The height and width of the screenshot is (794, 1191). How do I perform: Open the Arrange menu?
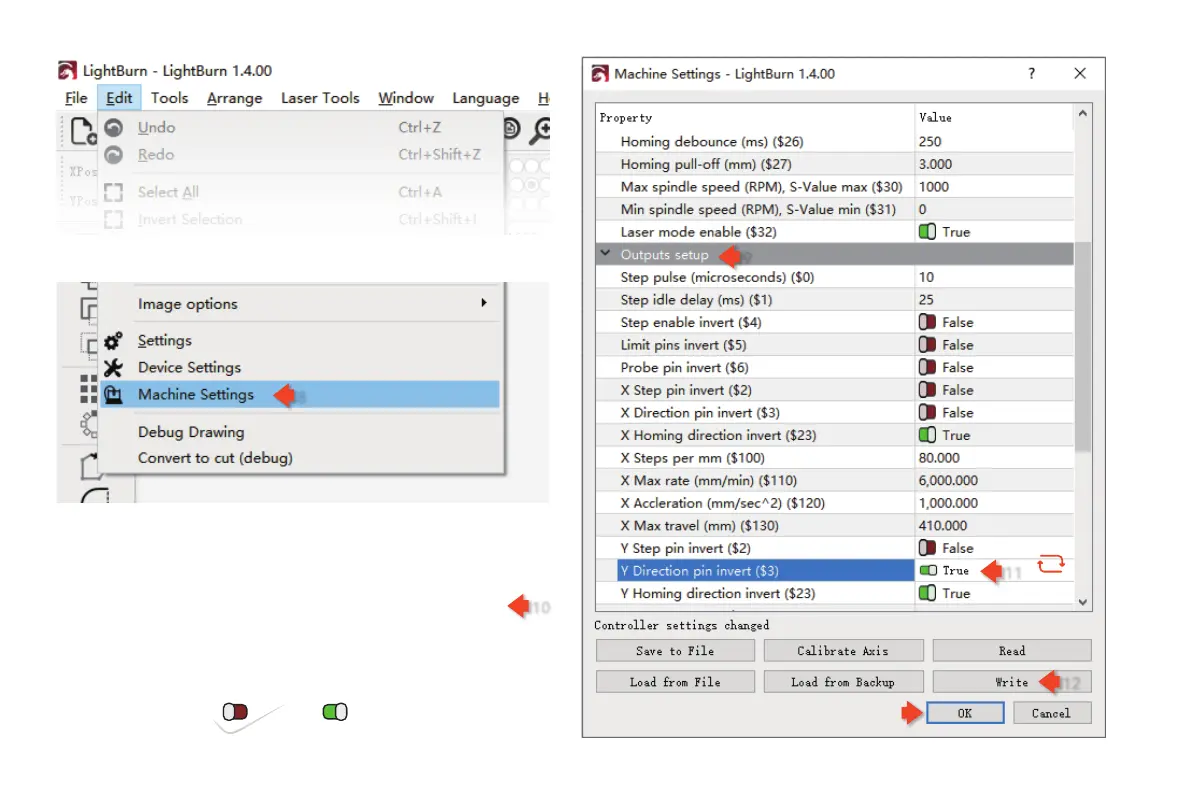pyautogui.click(x=234, y=98)
